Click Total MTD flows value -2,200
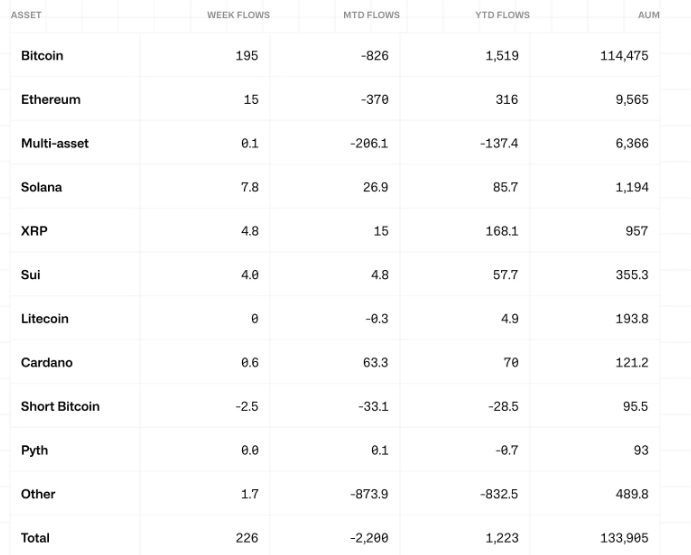This screenshot has height=555, width=691. 369,538
